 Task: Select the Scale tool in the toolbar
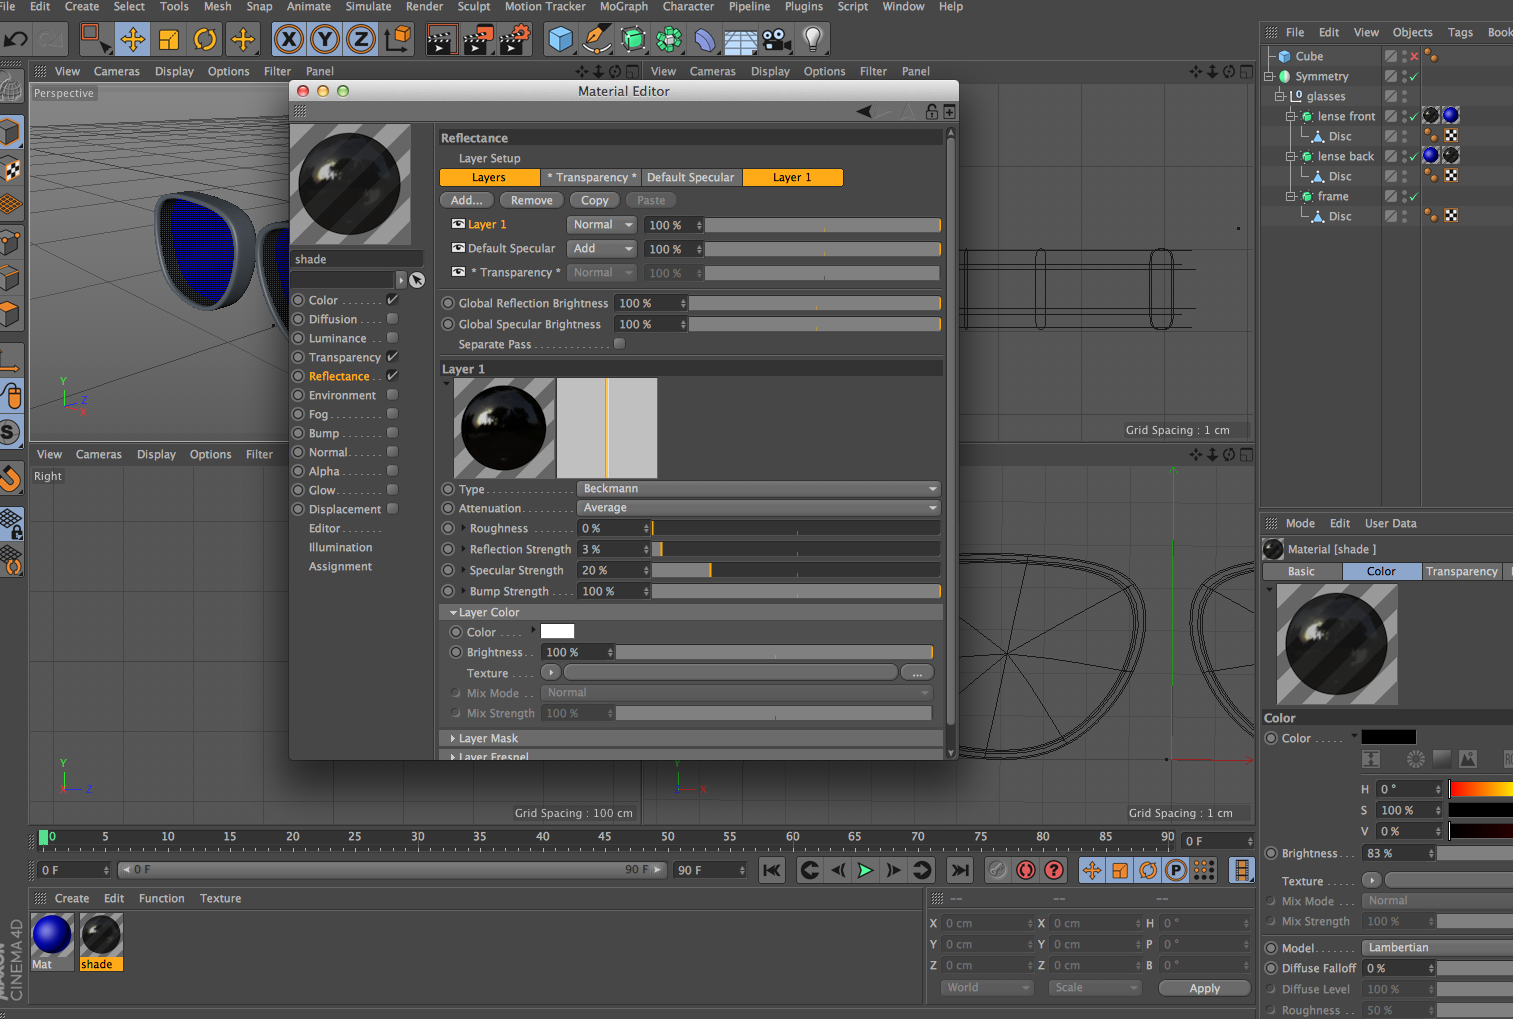(169, 40)
